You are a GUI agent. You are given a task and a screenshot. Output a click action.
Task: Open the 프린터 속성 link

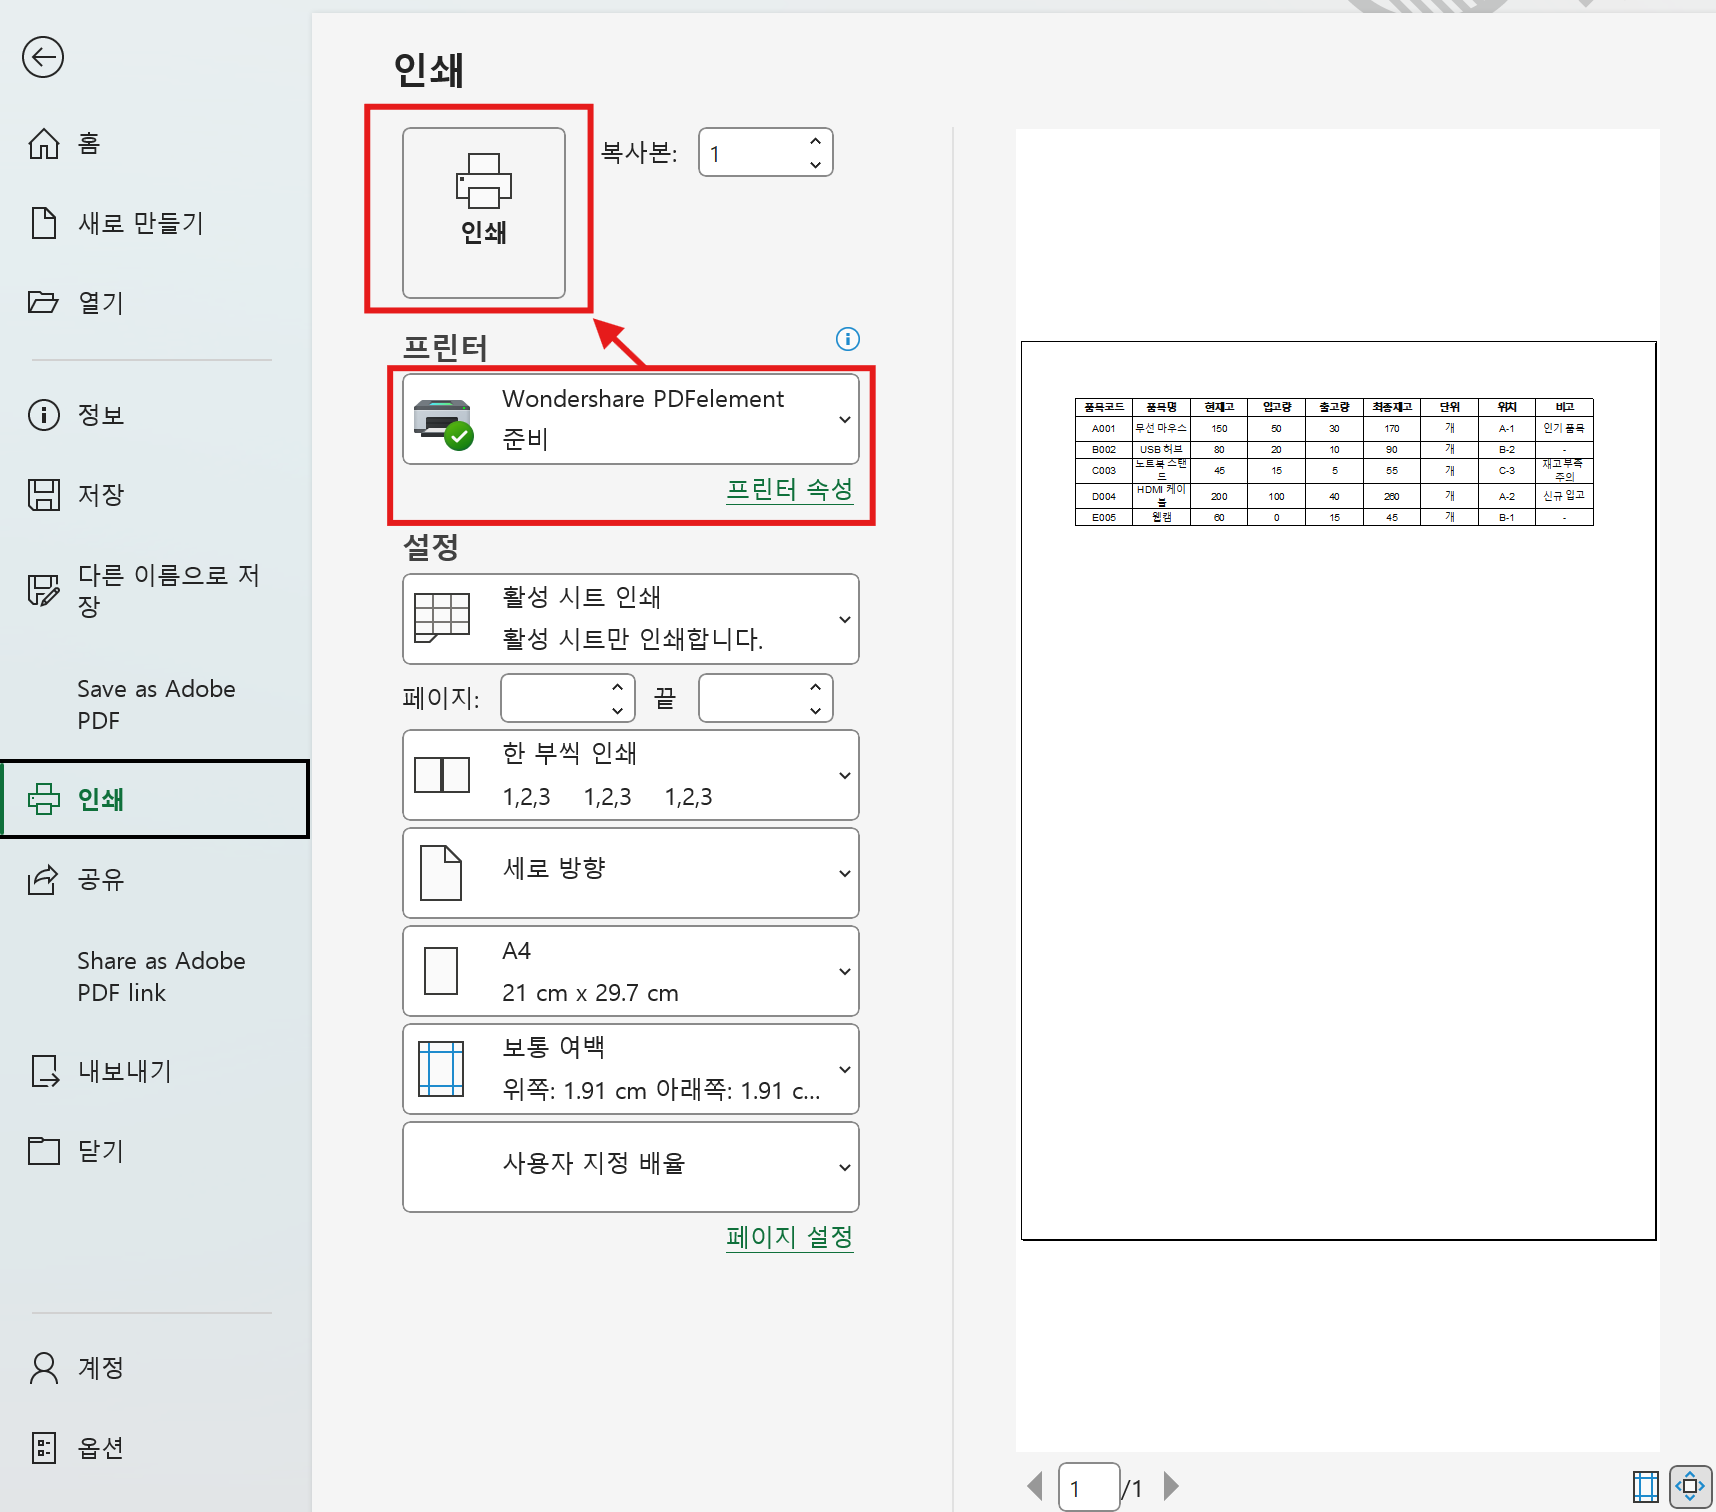click(789, 489)
